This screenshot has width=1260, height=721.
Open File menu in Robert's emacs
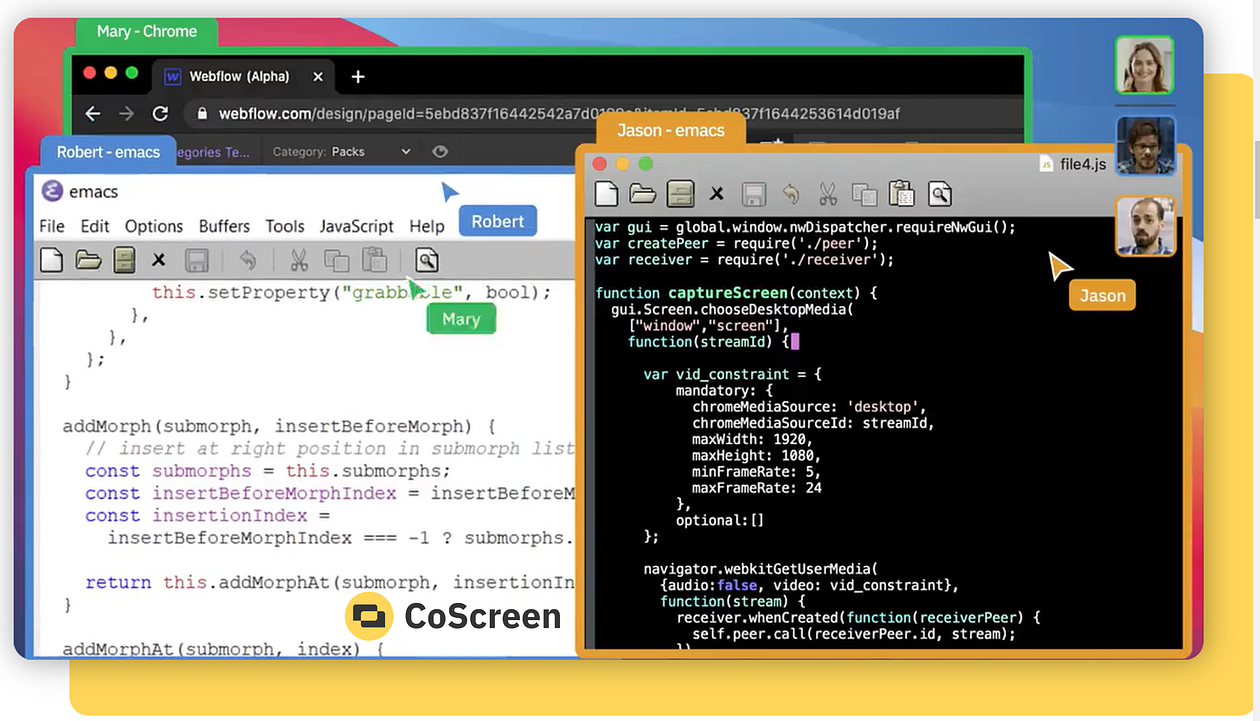pyautogui.click(x=52, y=226)
